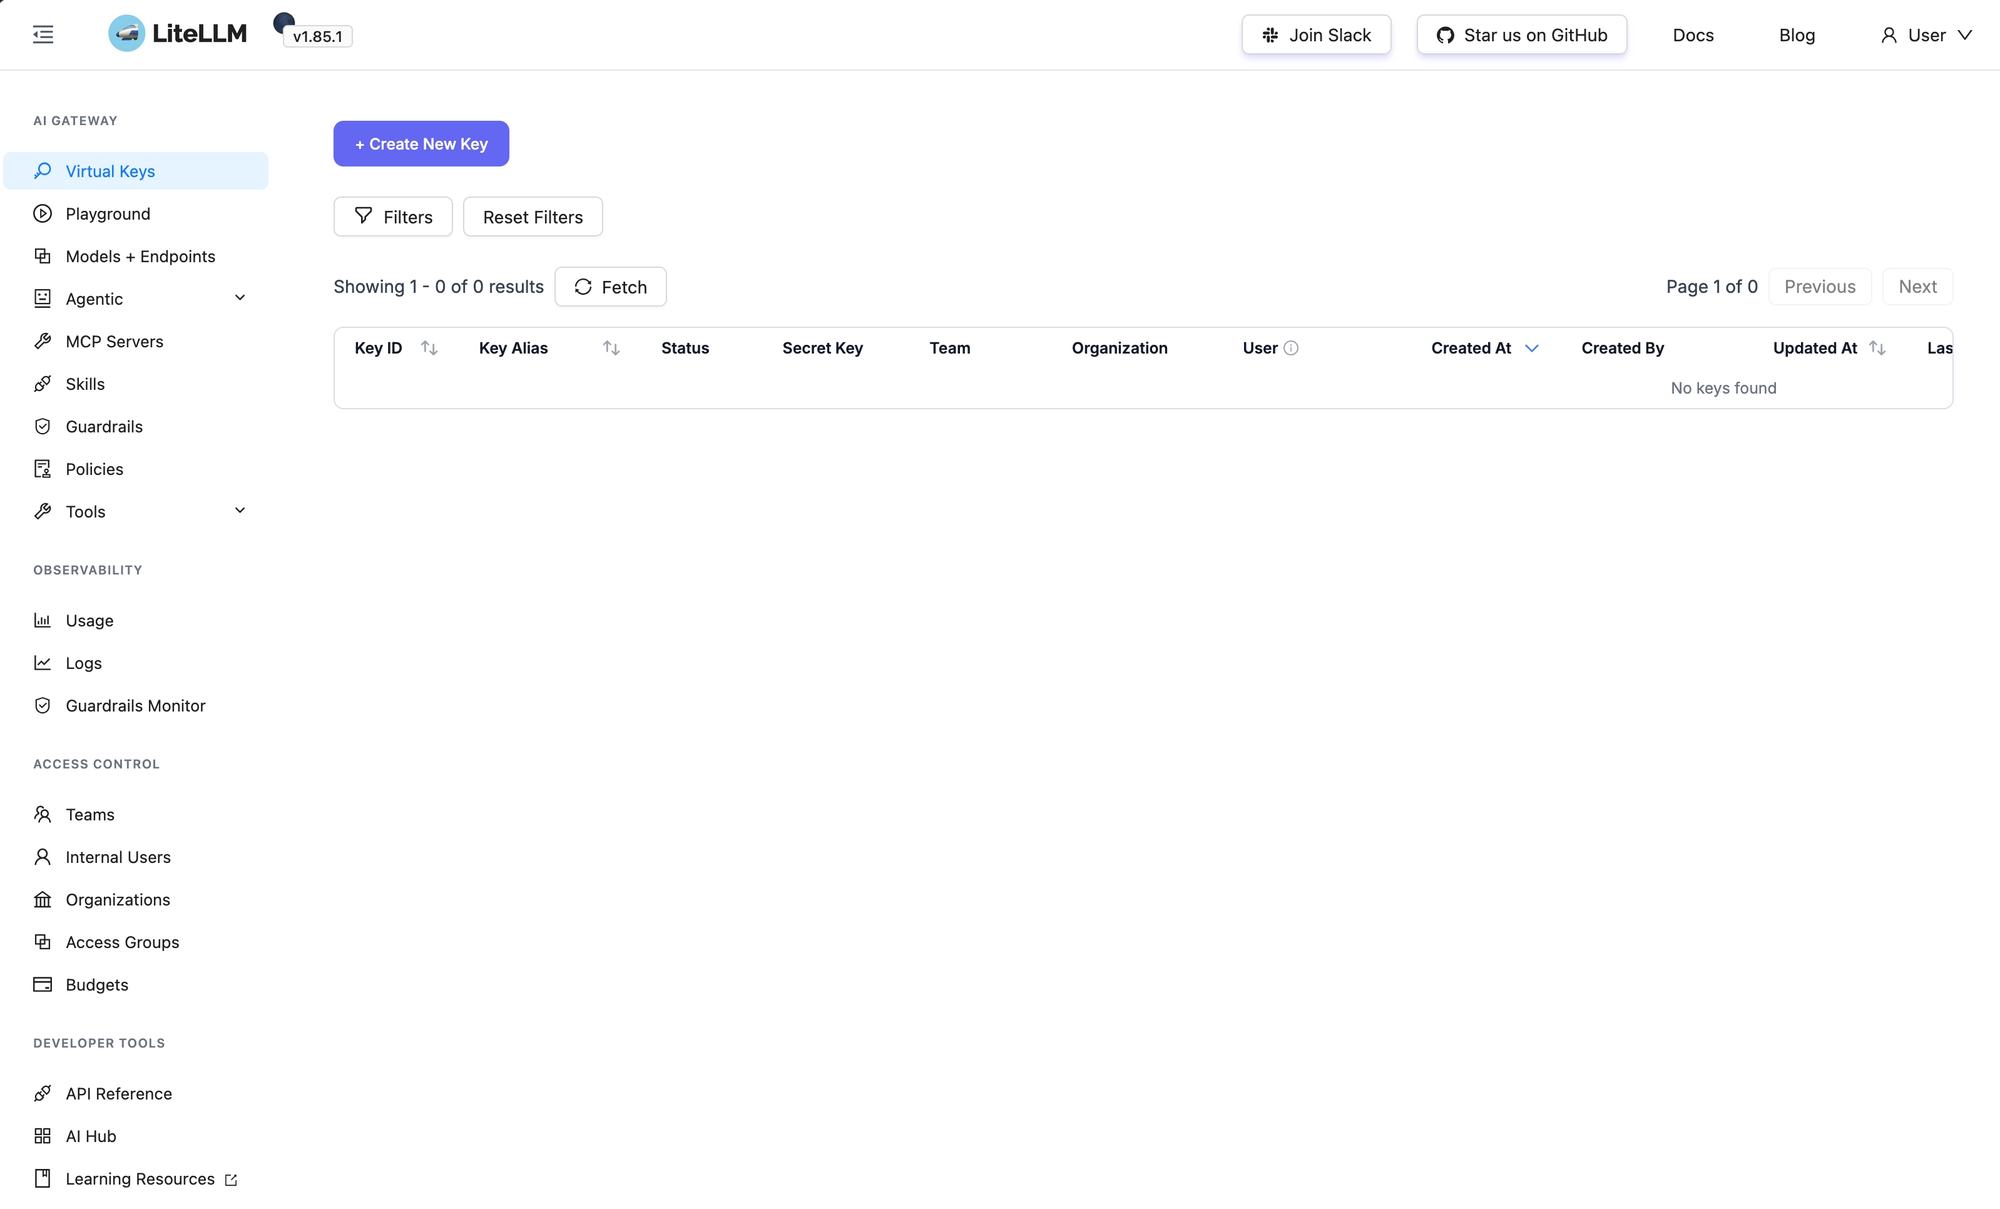The width and height of the screenshot is (2000, 1209).
Task: Collapse the sidebar with the menu icon
Action: coord(43,35)
